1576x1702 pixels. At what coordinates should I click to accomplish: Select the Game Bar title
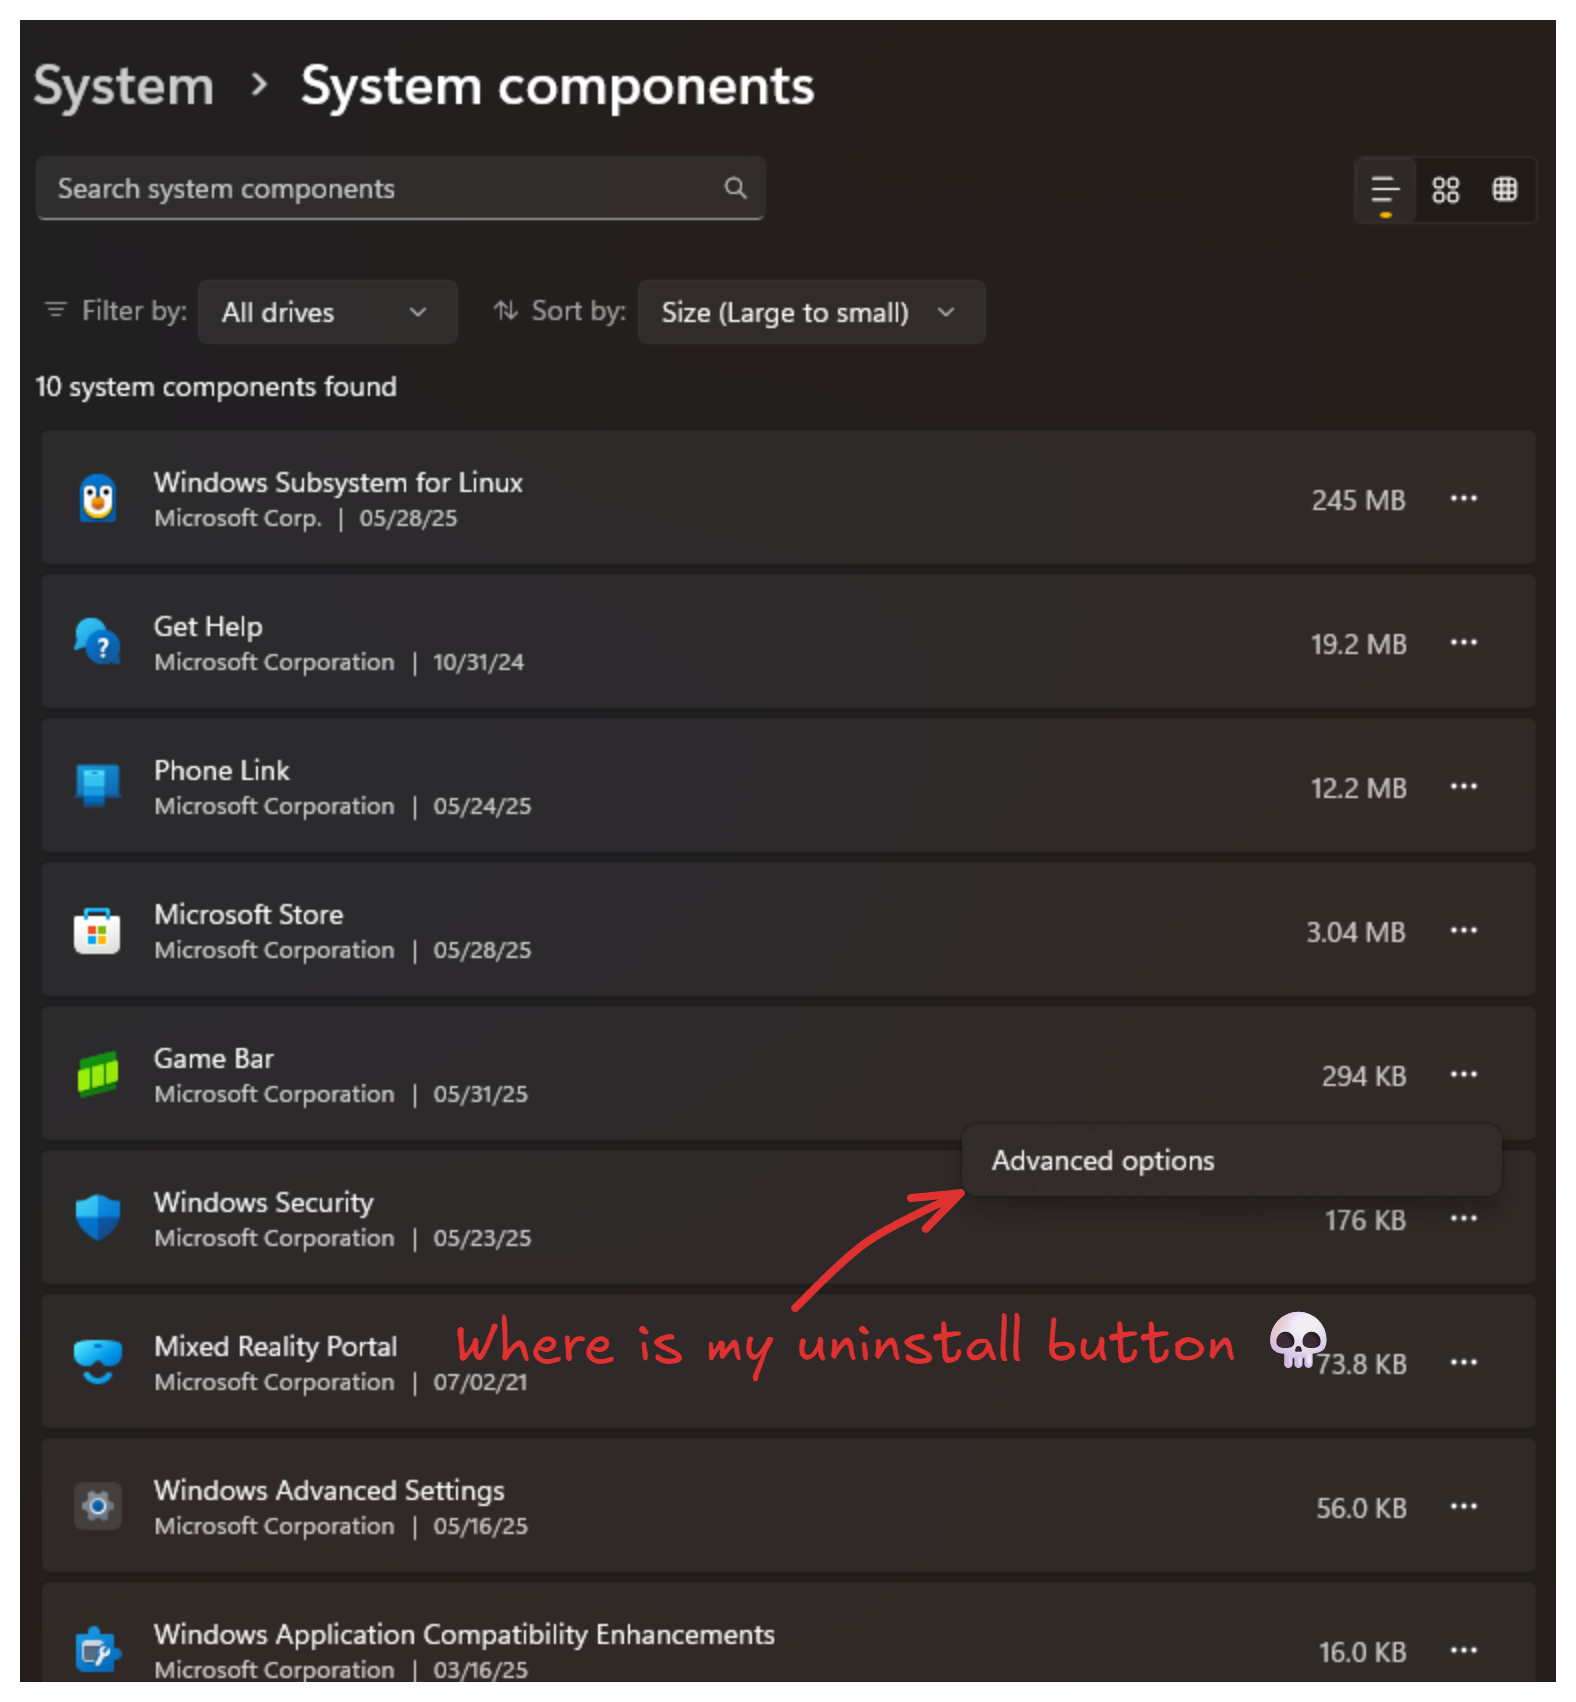214,1058
